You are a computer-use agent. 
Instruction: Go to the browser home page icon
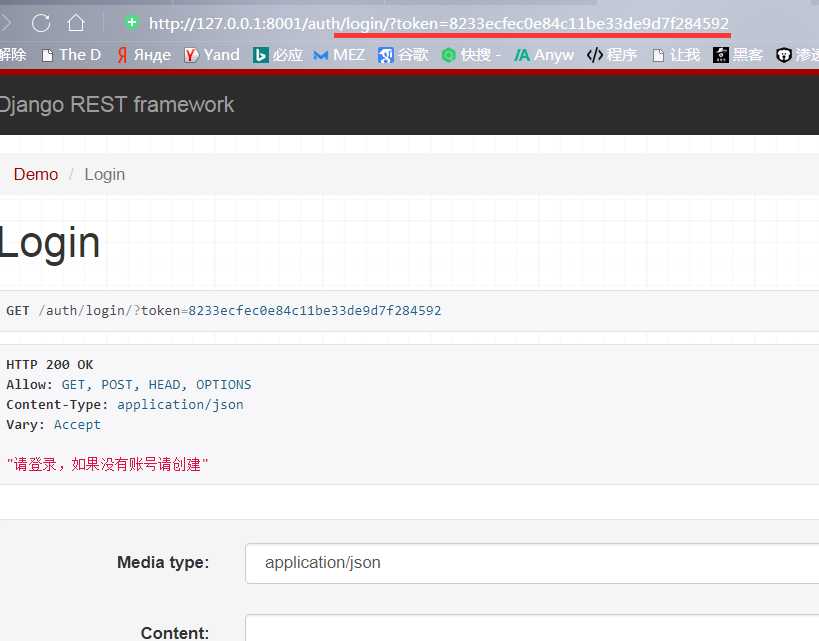[76, 22]
